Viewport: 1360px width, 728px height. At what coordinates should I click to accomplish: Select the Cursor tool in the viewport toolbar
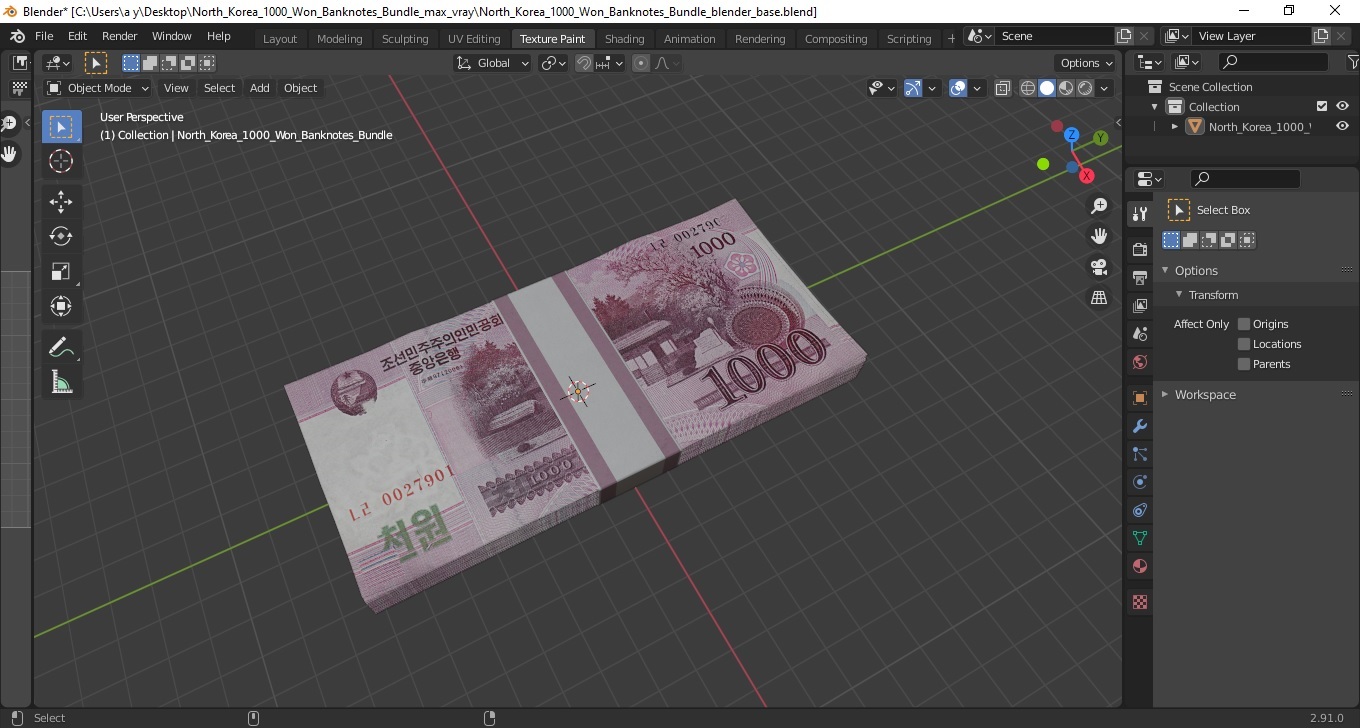tap(61, 161)
